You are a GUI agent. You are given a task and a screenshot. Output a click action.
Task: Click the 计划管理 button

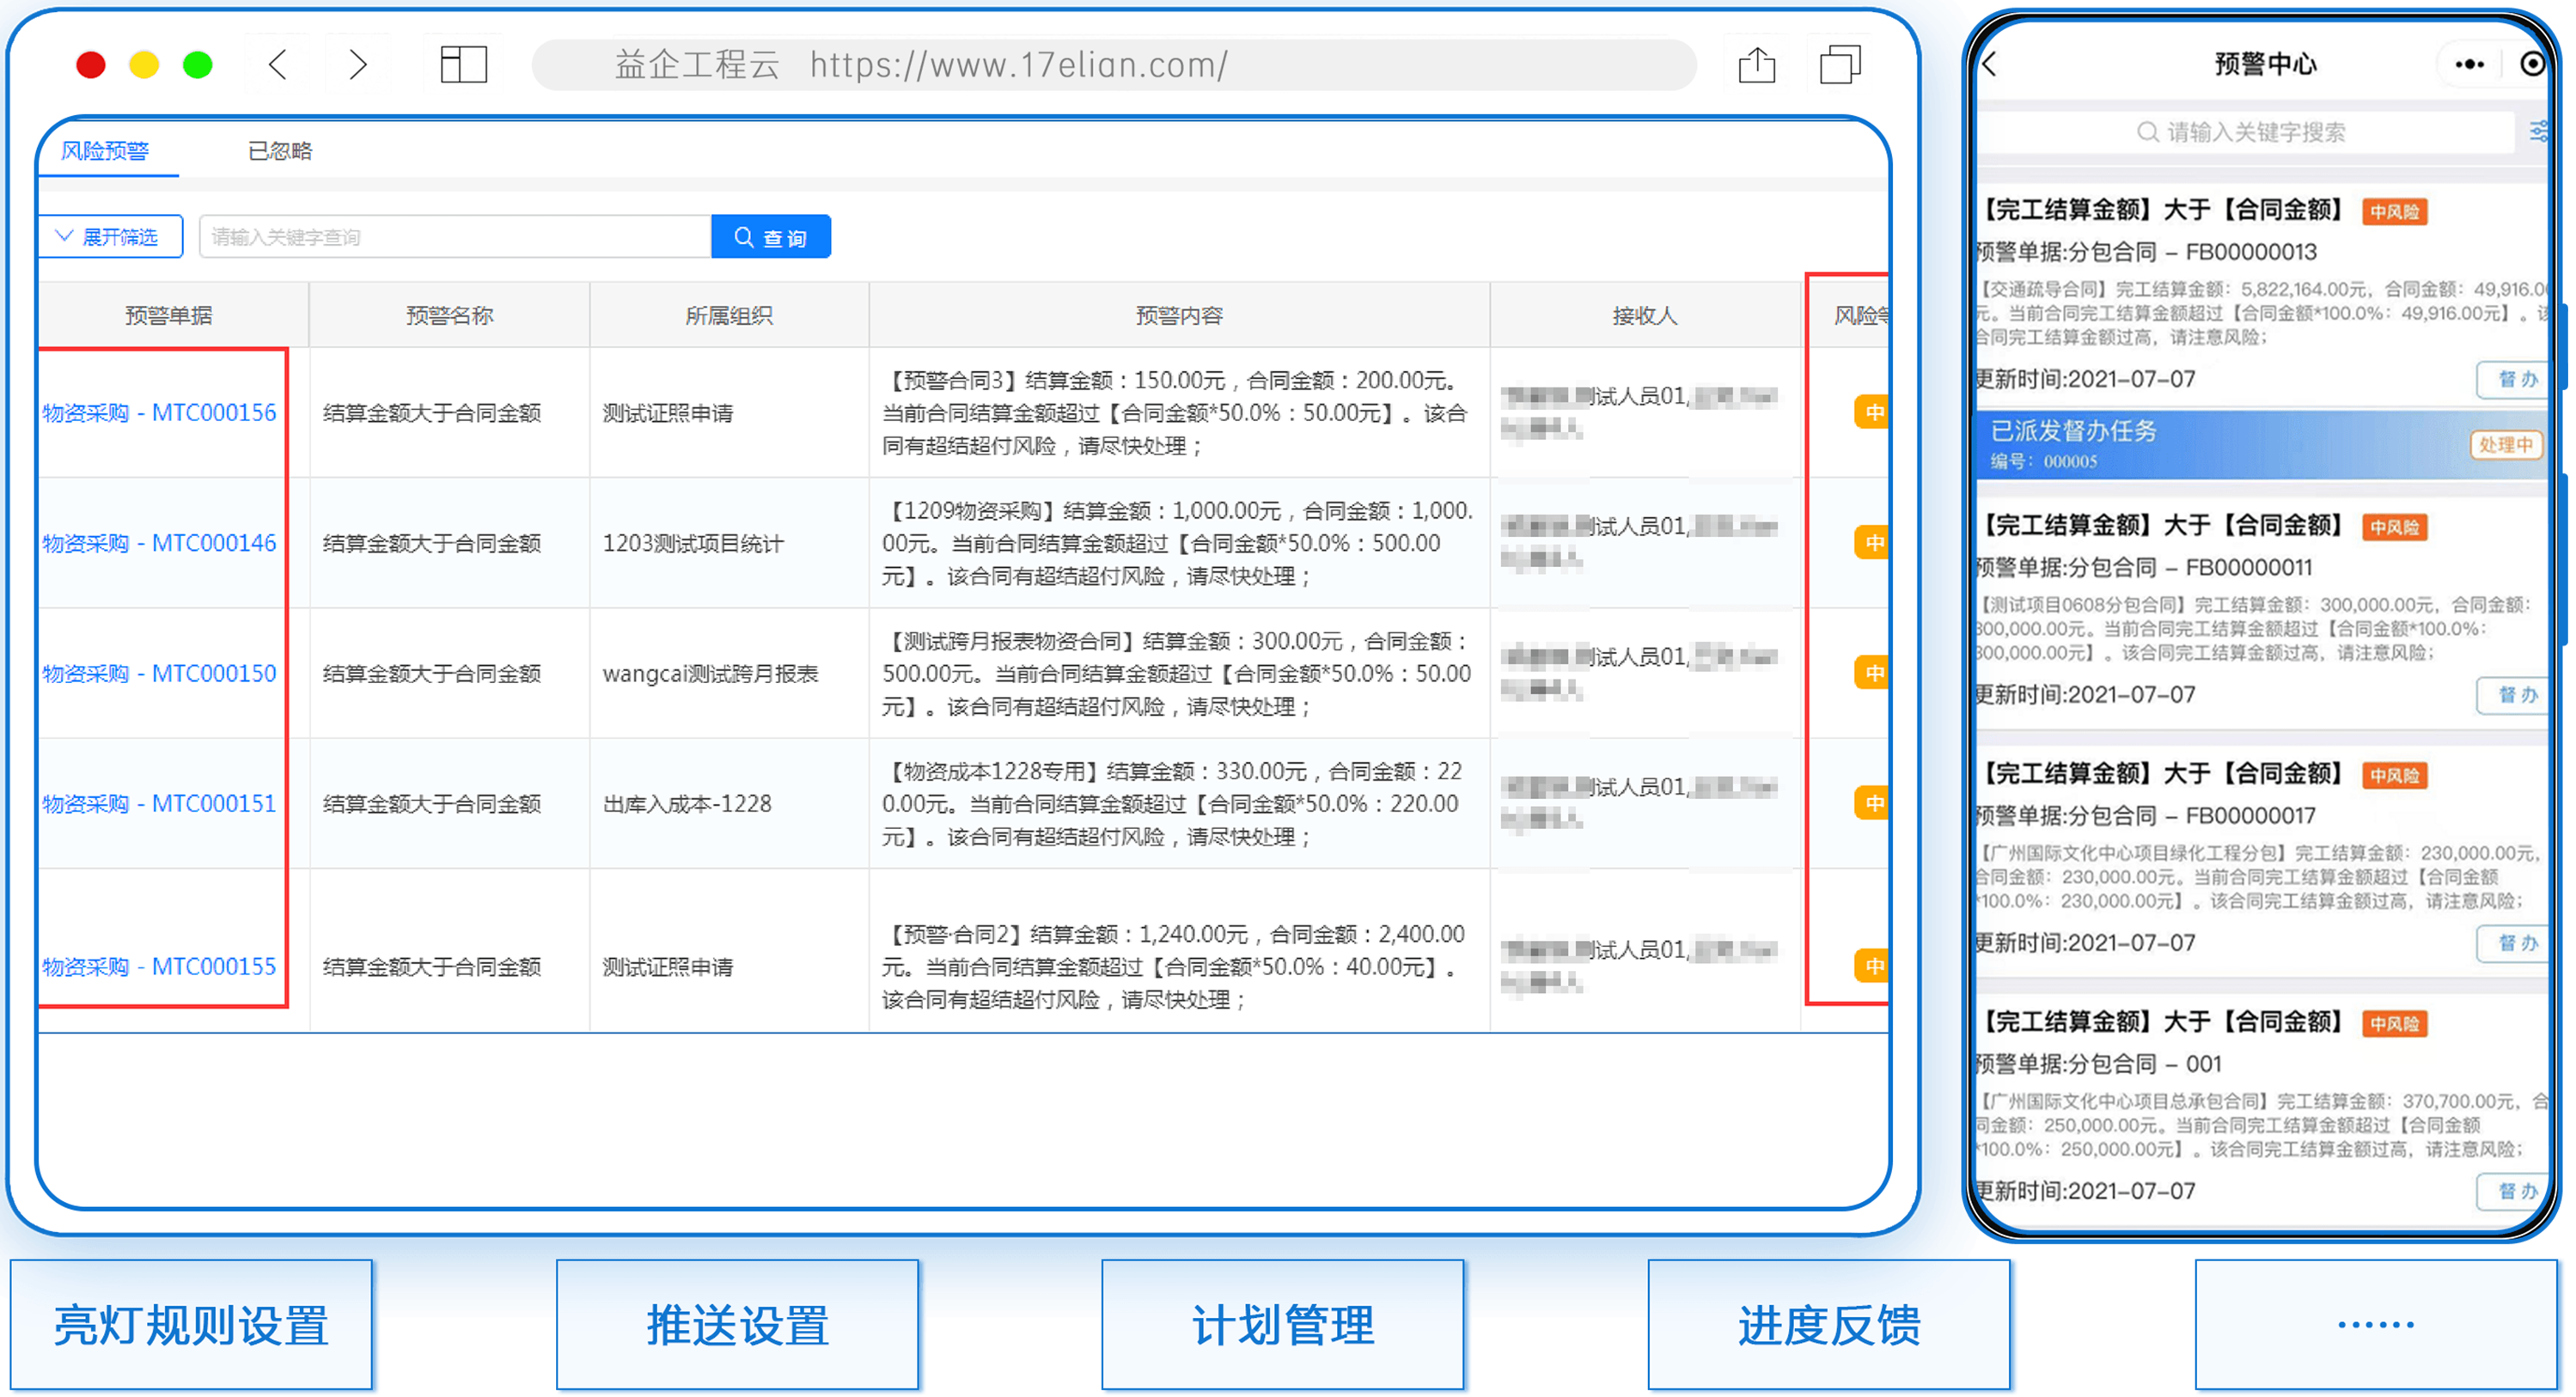pos(1283,1324)
